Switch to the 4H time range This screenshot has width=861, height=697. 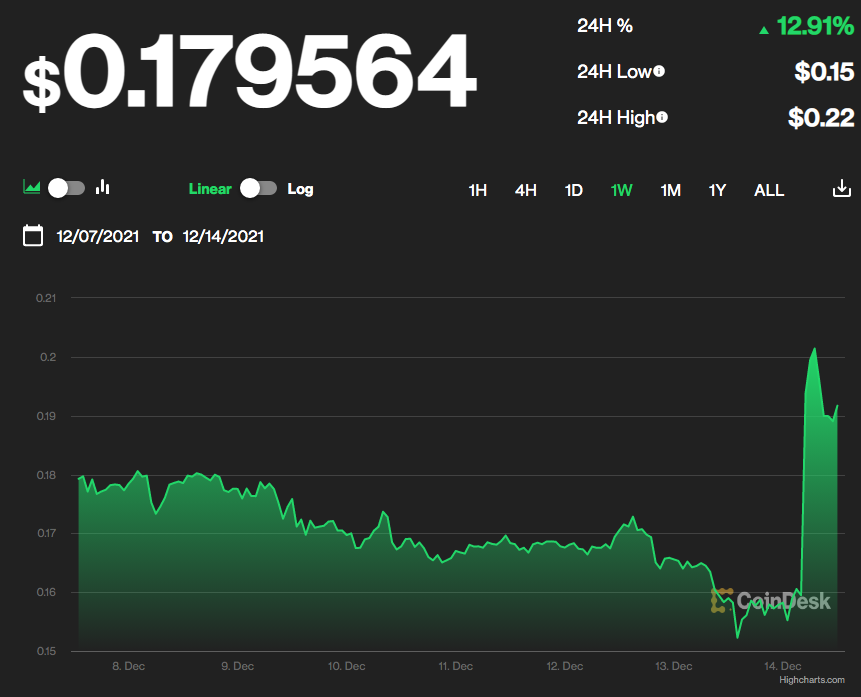[x=526, y=190]
